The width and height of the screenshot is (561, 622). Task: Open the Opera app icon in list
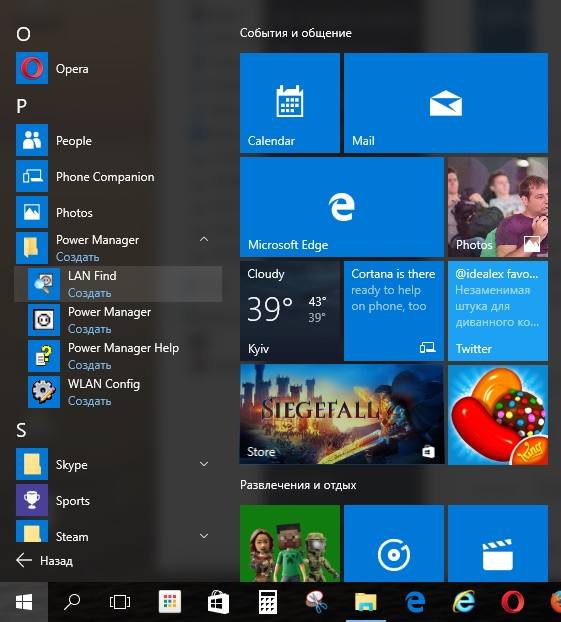coord(32,68)
